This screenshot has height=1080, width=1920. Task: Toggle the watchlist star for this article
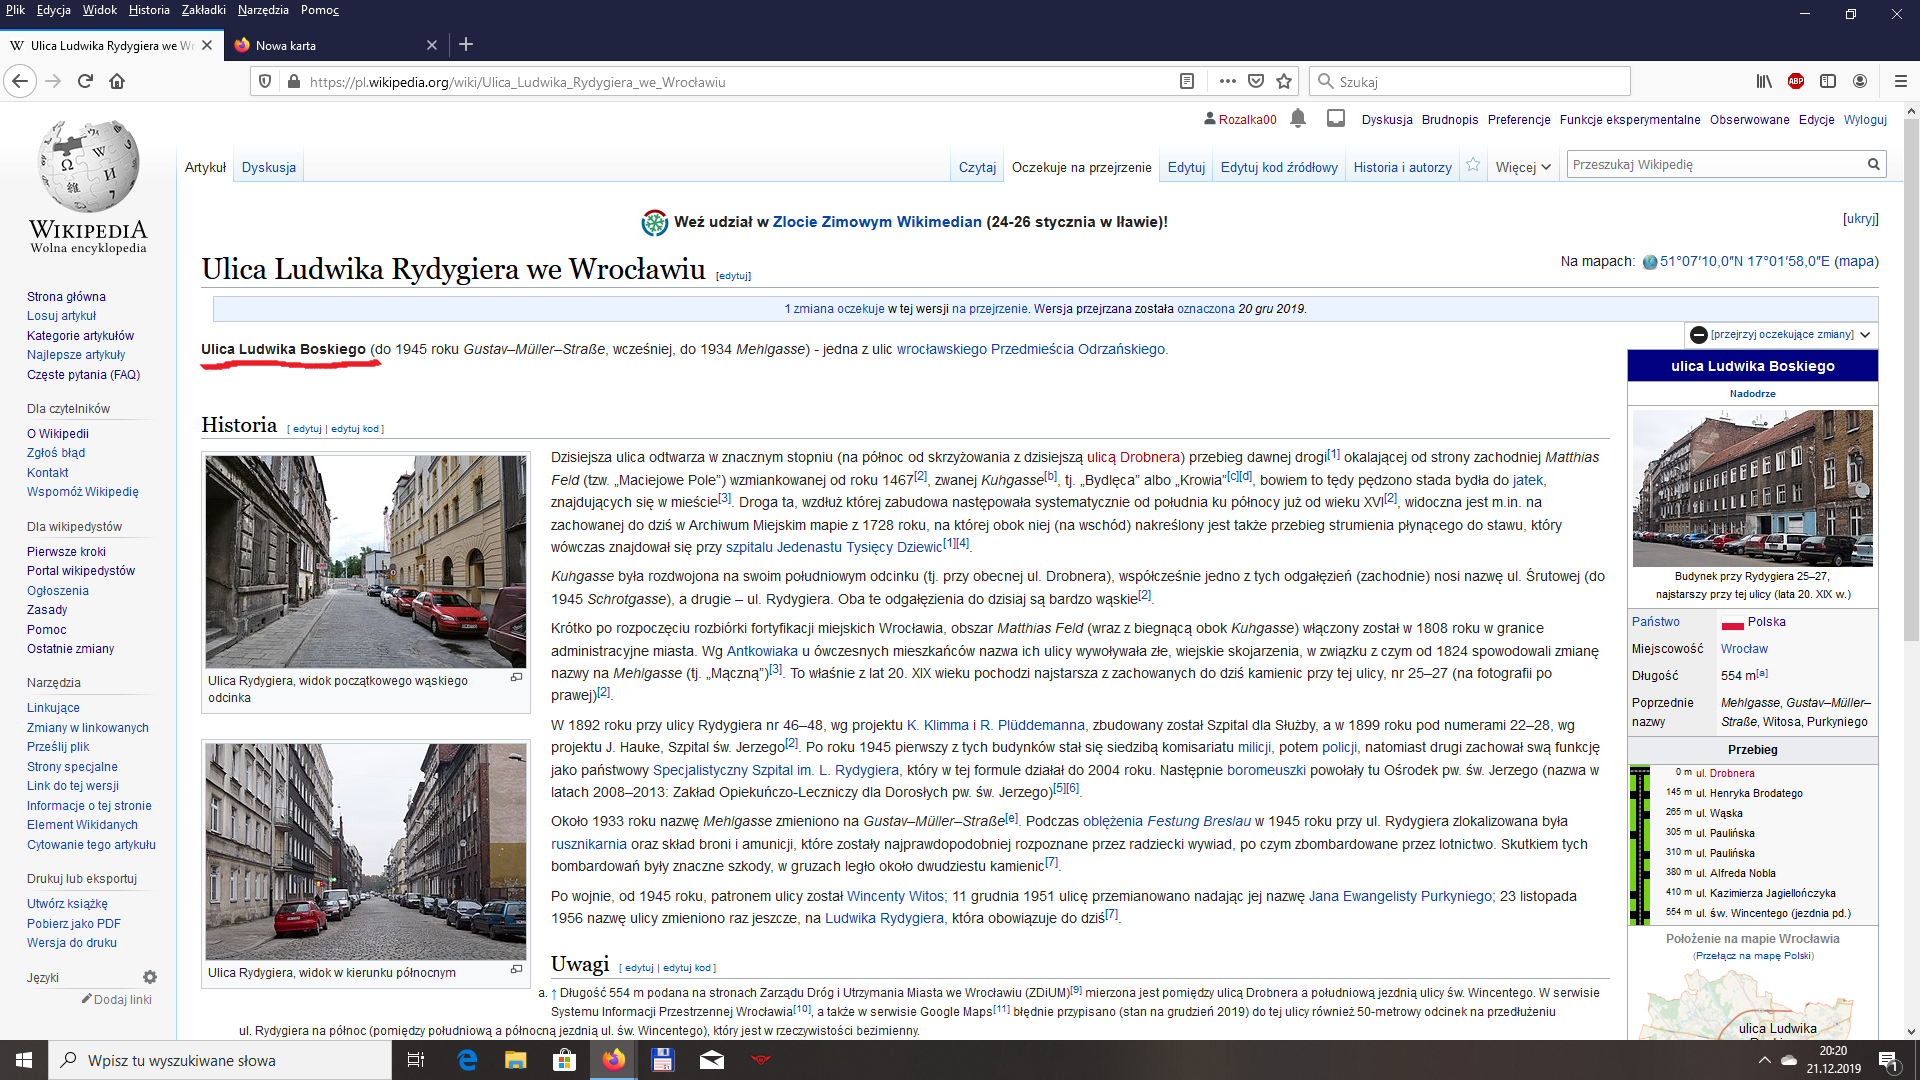tap(1473, 166)
